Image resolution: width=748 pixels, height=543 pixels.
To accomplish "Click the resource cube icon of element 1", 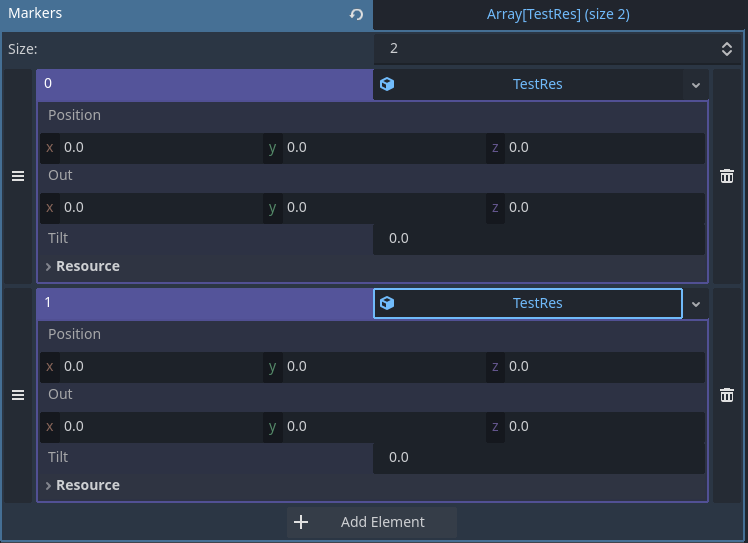I will [387, 303].
